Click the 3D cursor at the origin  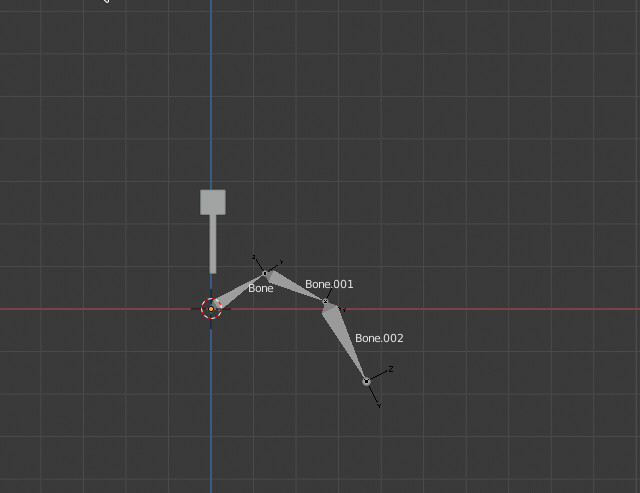coord(211,309)
